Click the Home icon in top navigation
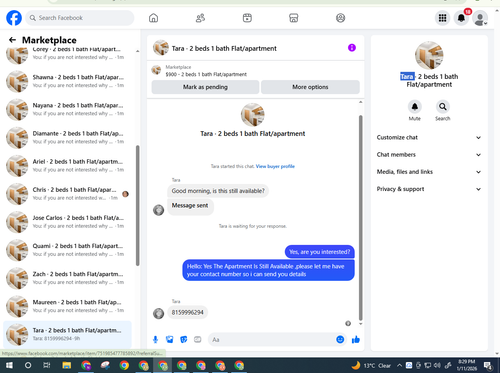This screenshot has height=373, width=500. click(153, 18)
